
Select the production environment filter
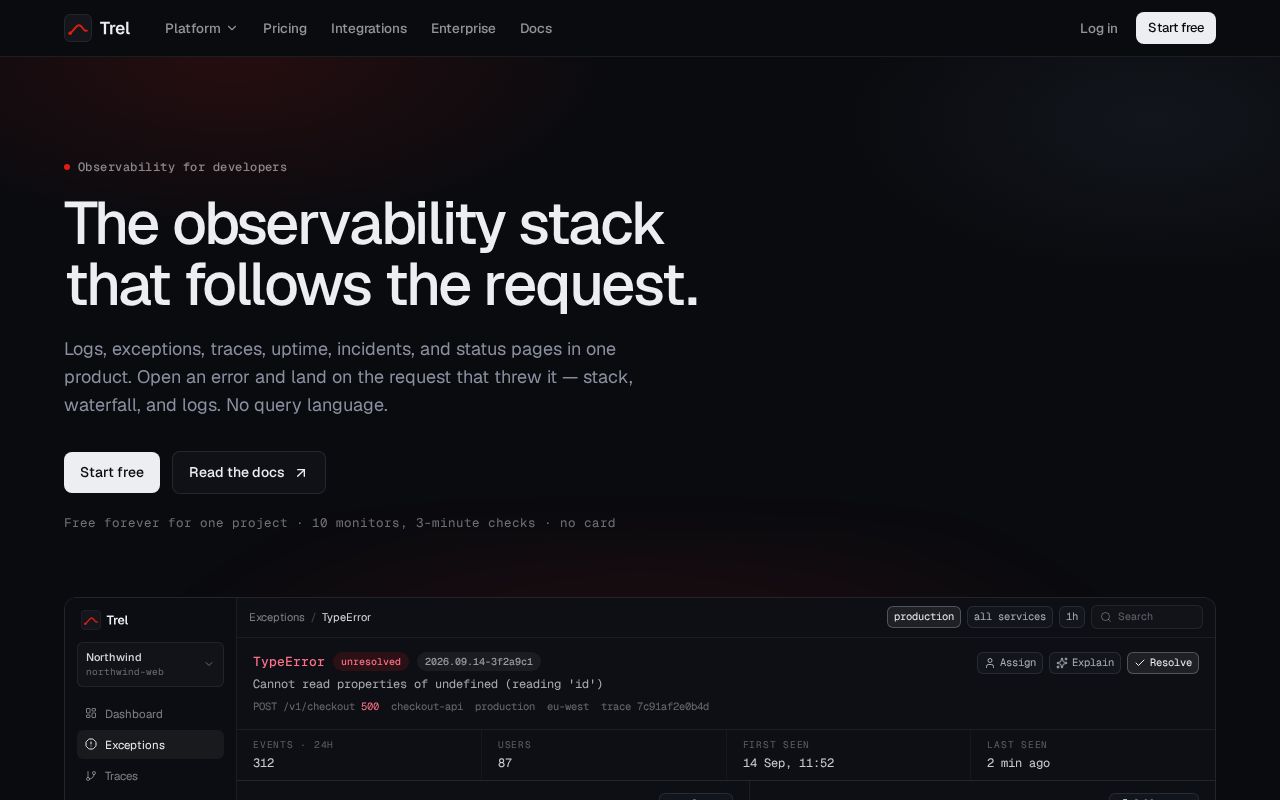tap(924, 617)
